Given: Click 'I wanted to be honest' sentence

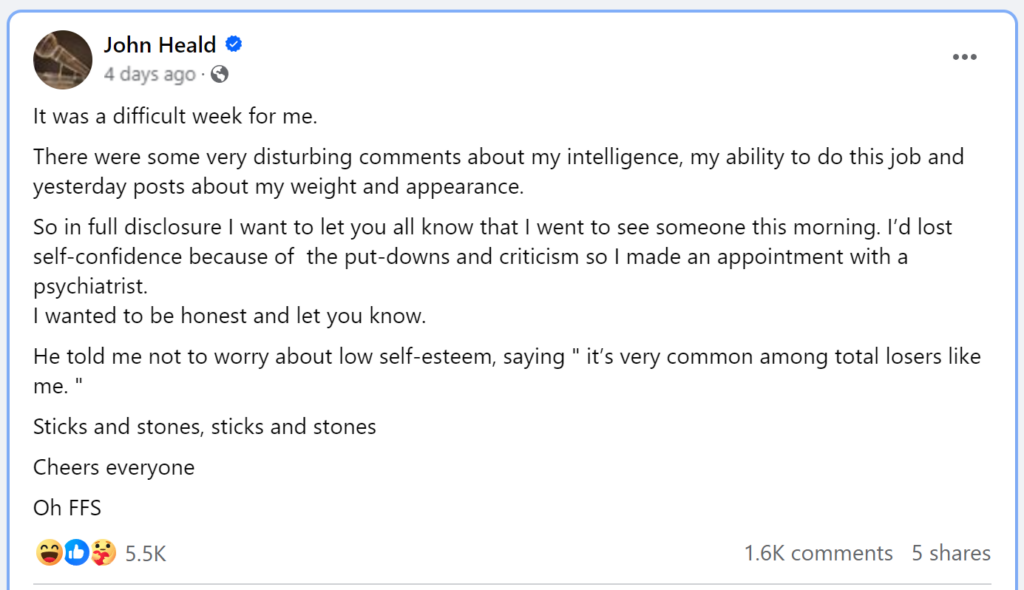Looking at the screenshot, I should point(229,316).
